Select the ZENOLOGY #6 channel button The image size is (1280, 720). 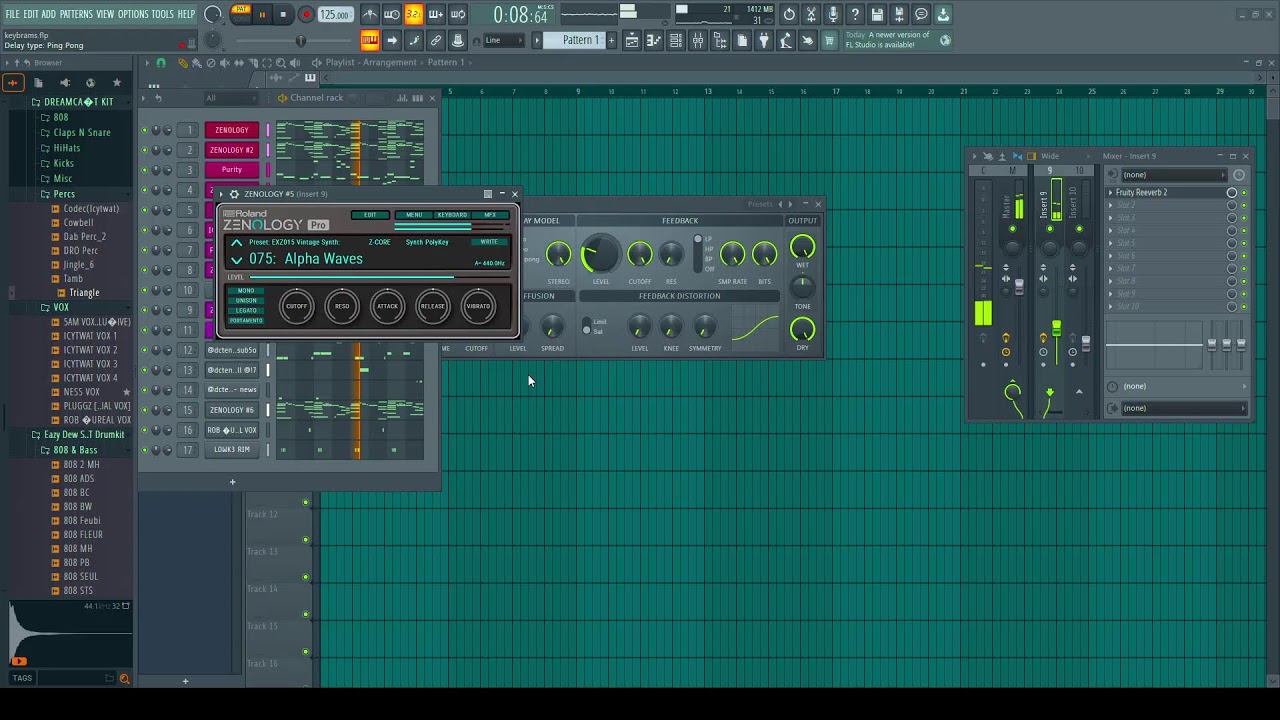coord(232,410)
